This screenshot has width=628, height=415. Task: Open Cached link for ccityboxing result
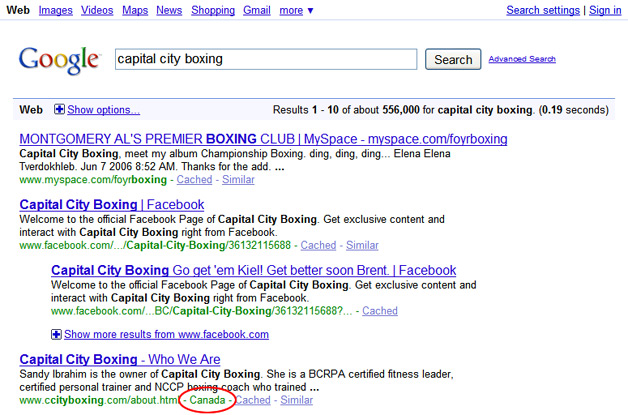253,400
